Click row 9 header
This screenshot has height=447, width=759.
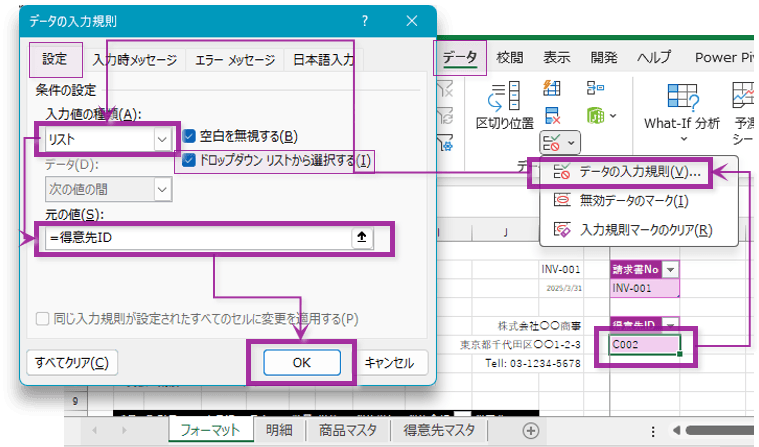76,401
